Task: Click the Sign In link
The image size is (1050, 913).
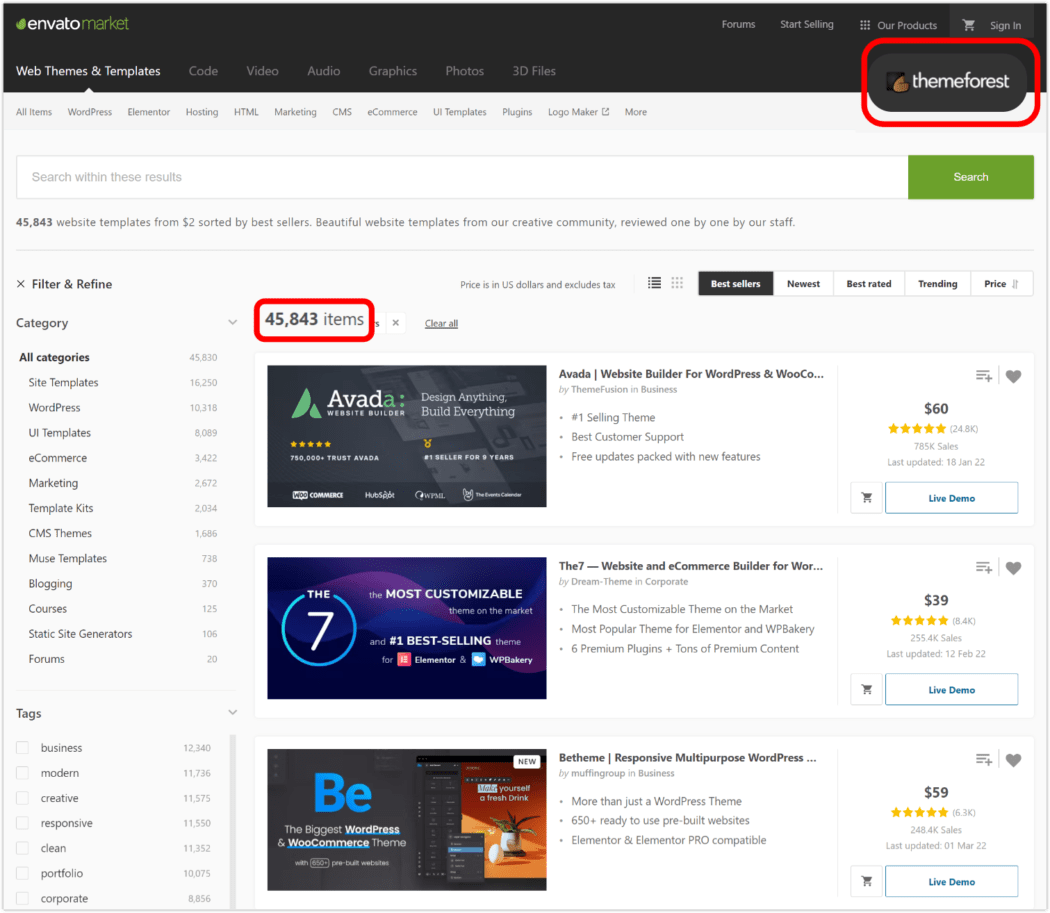Action: pyautogui.click(x=1005, y=25)
